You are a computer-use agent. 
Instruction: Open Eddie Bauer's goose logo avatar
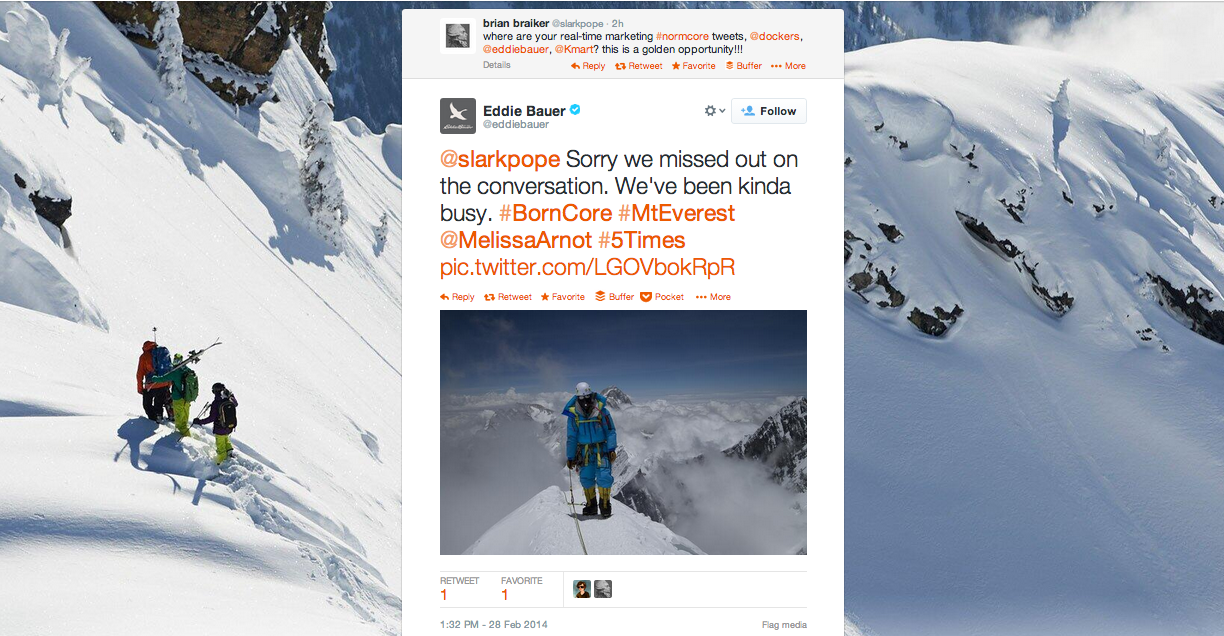click(457, 116)
